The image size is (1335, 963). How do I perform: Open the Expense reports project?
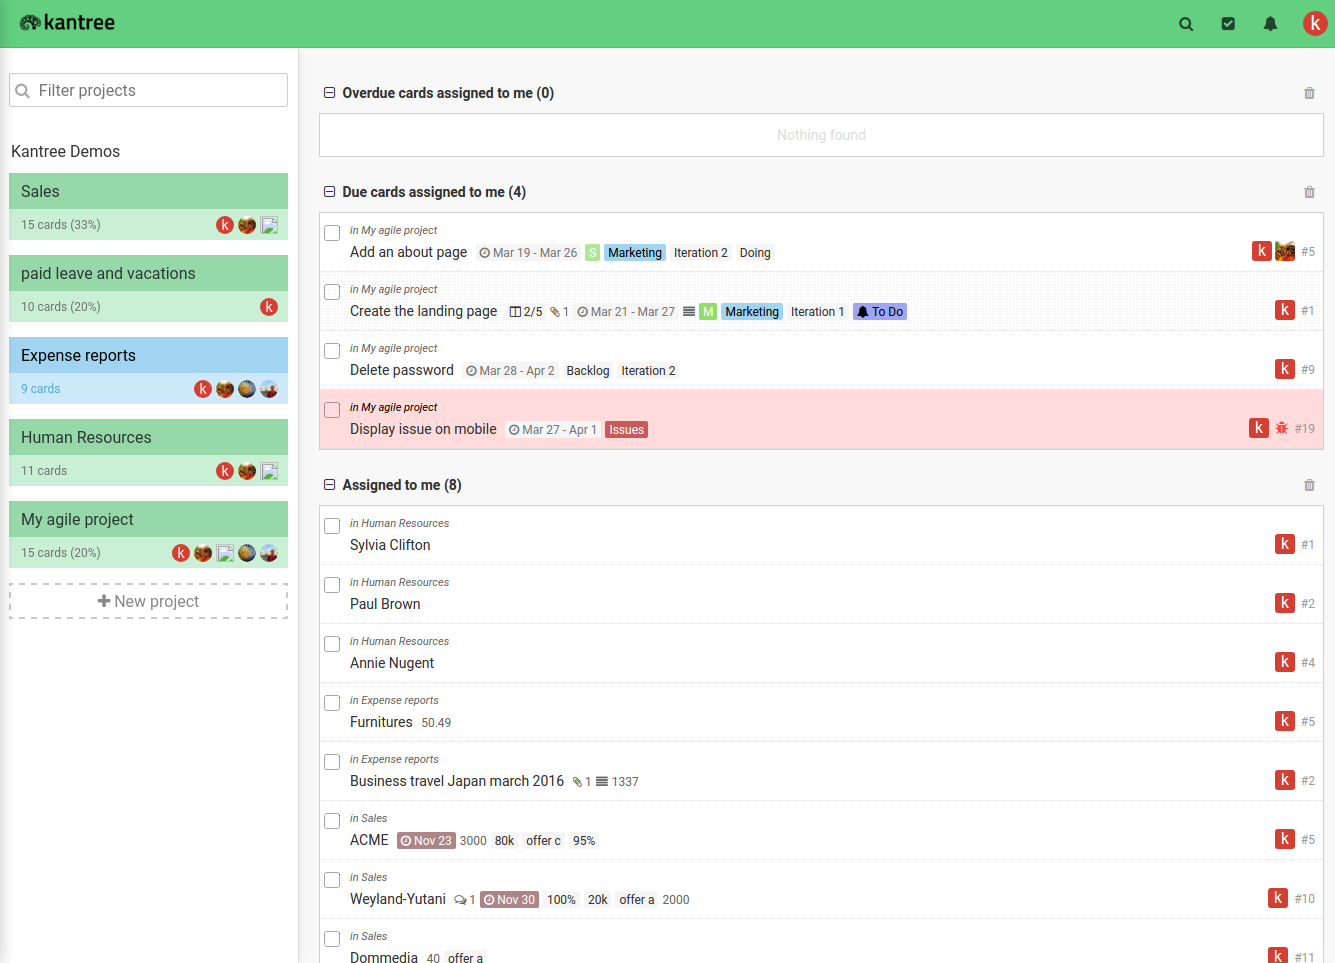pyautogui.click(x=148, y=355)
